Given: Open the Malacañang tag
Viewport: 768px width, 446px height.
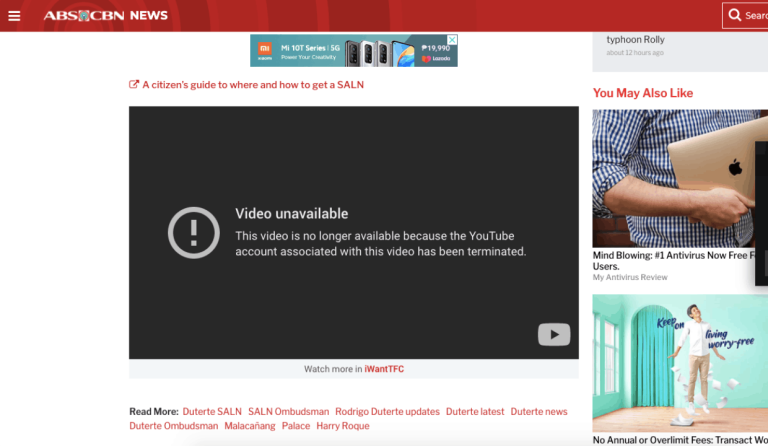Looking at the screenshot, I should (250, 426).
